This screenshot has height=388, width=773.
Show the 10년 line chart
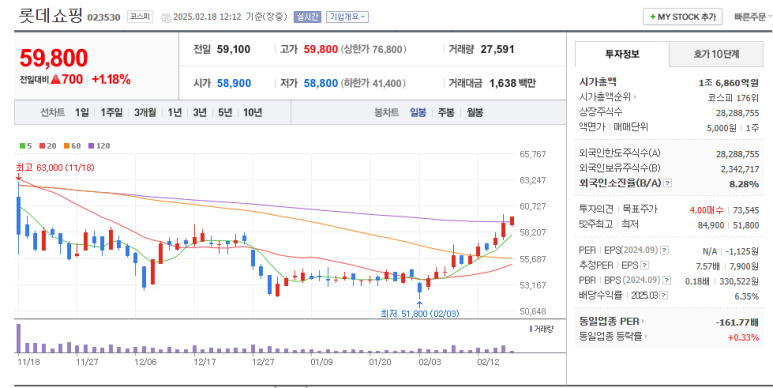click(252, 112)
